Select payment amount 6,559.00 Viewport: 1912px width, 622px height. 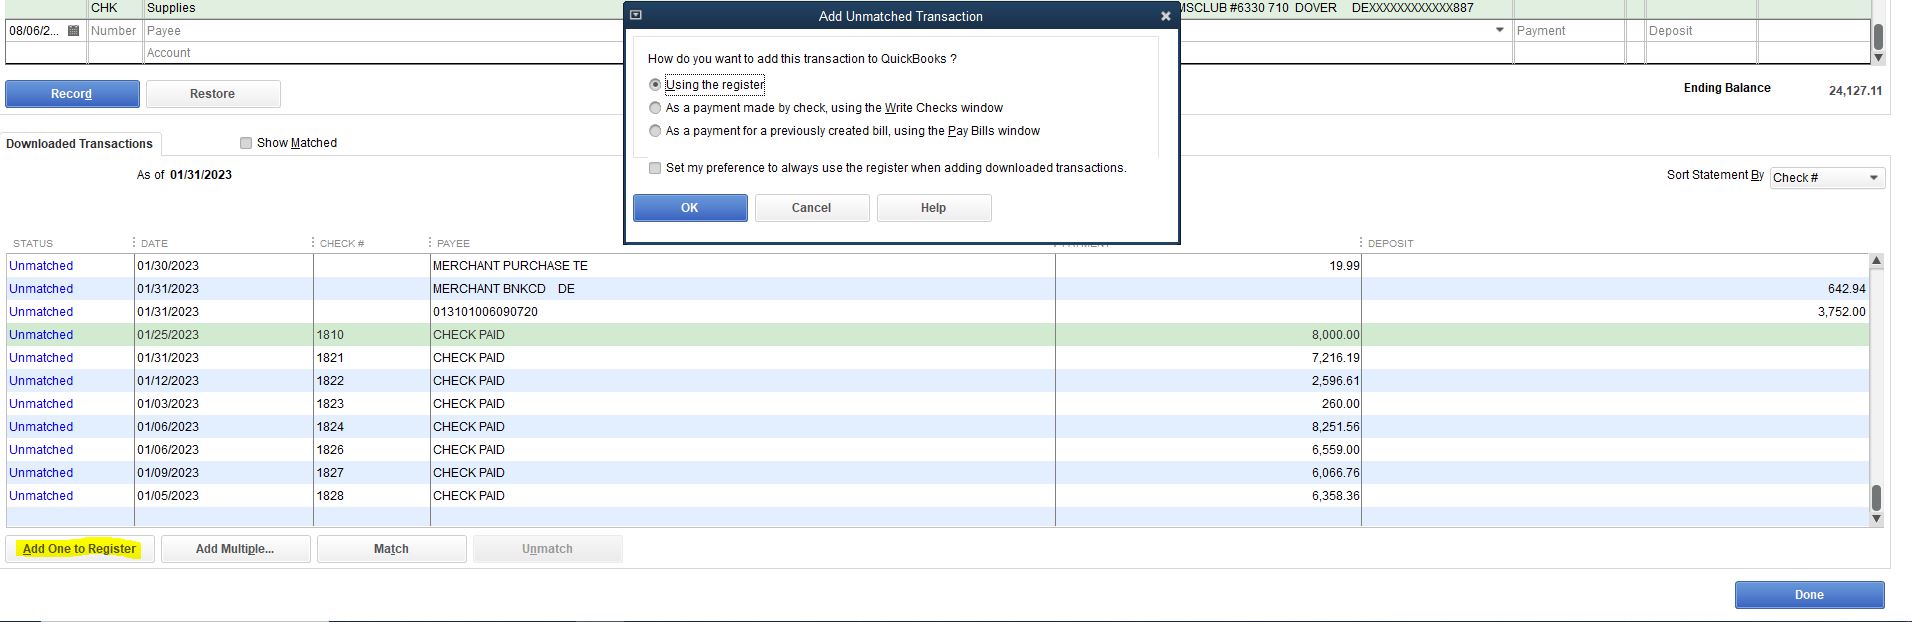pos(1335,450)
